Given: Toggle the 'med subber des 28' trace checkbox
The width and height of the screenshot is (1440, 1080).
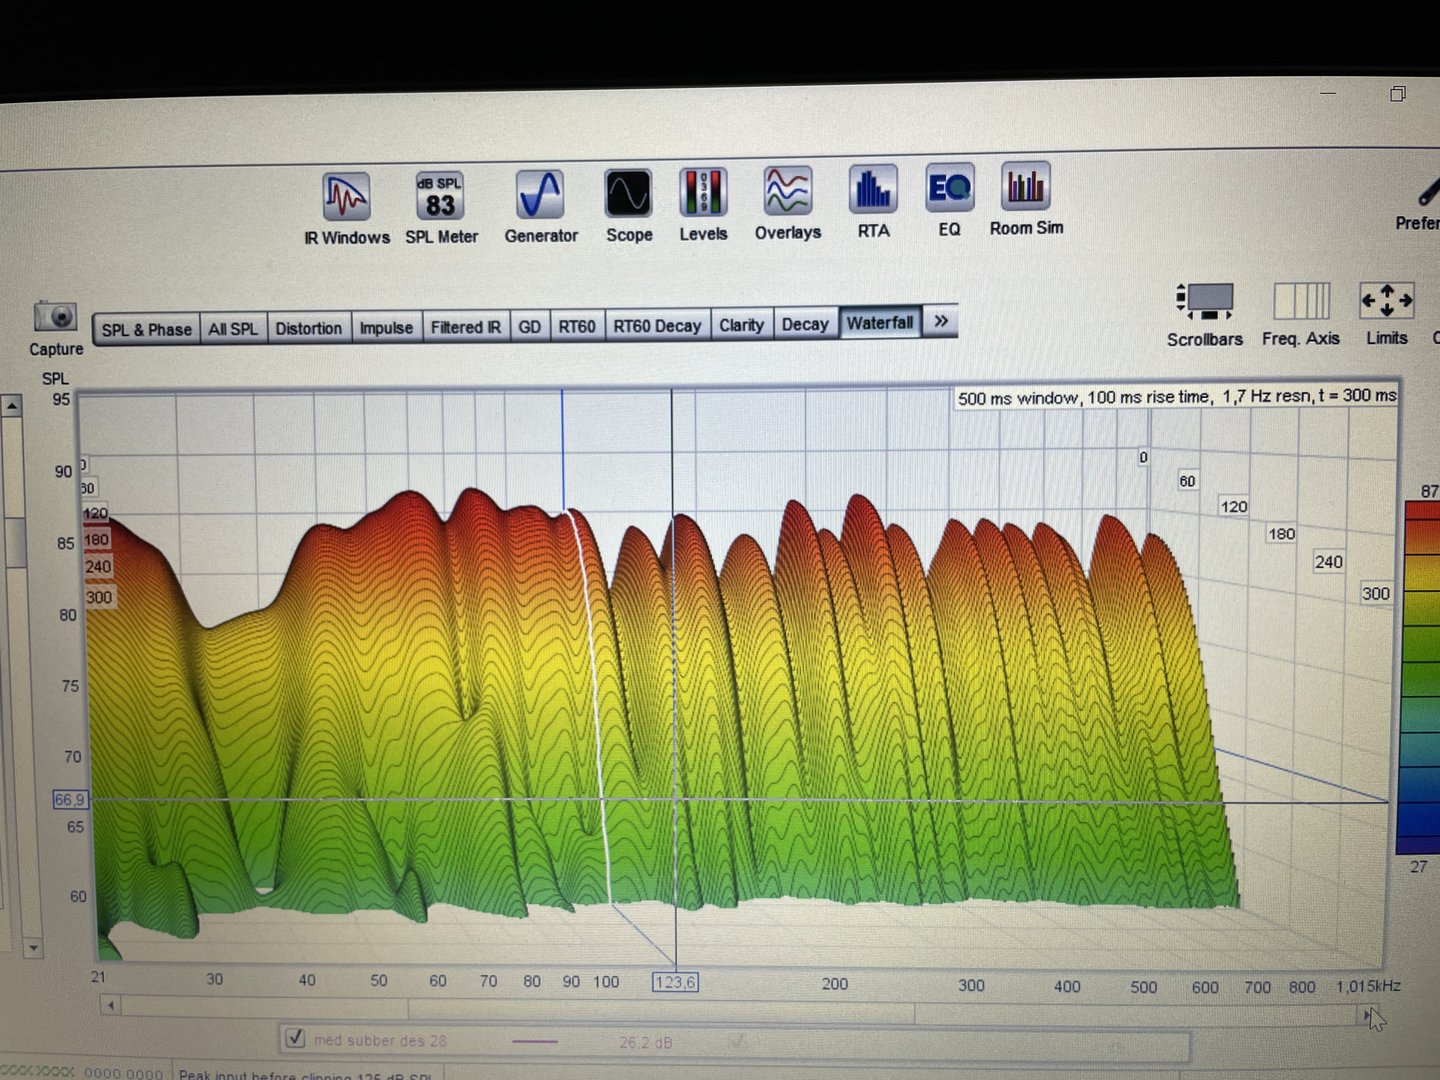Looking at the screenshot, I should (295, 1038).
